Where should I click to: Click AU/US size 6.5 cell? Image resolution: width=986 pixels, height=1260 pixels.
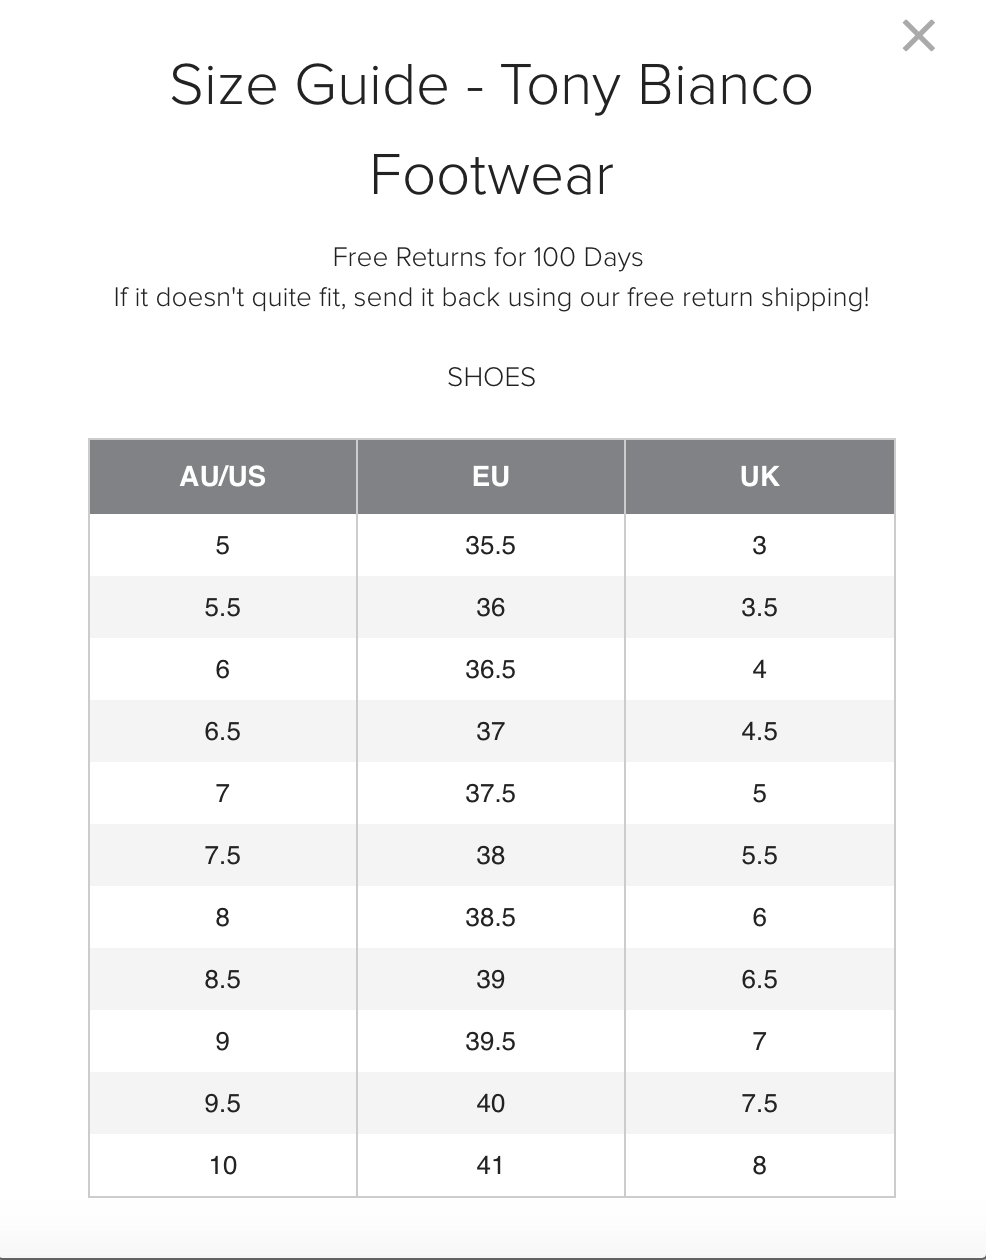[x=223, y=731]
